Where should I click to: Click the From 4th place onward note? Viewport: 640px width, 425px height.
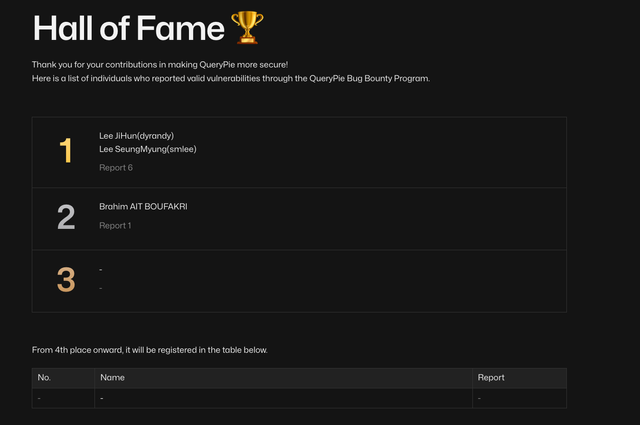pyautogui.click(x=149, y=350)
